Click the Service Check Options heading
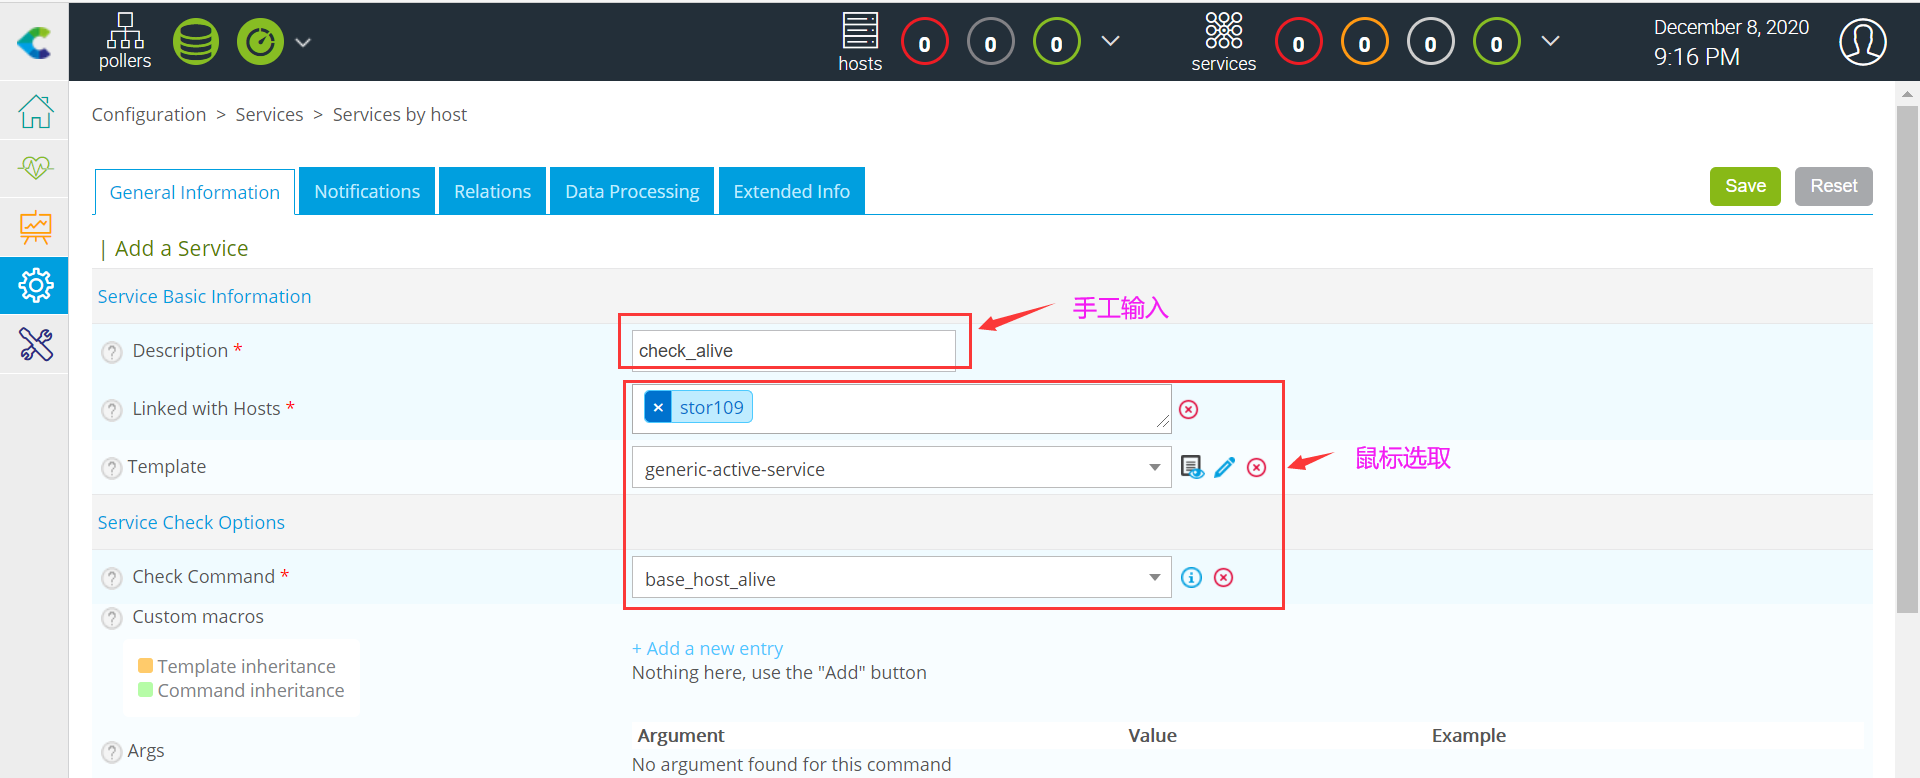 (191, 523)
